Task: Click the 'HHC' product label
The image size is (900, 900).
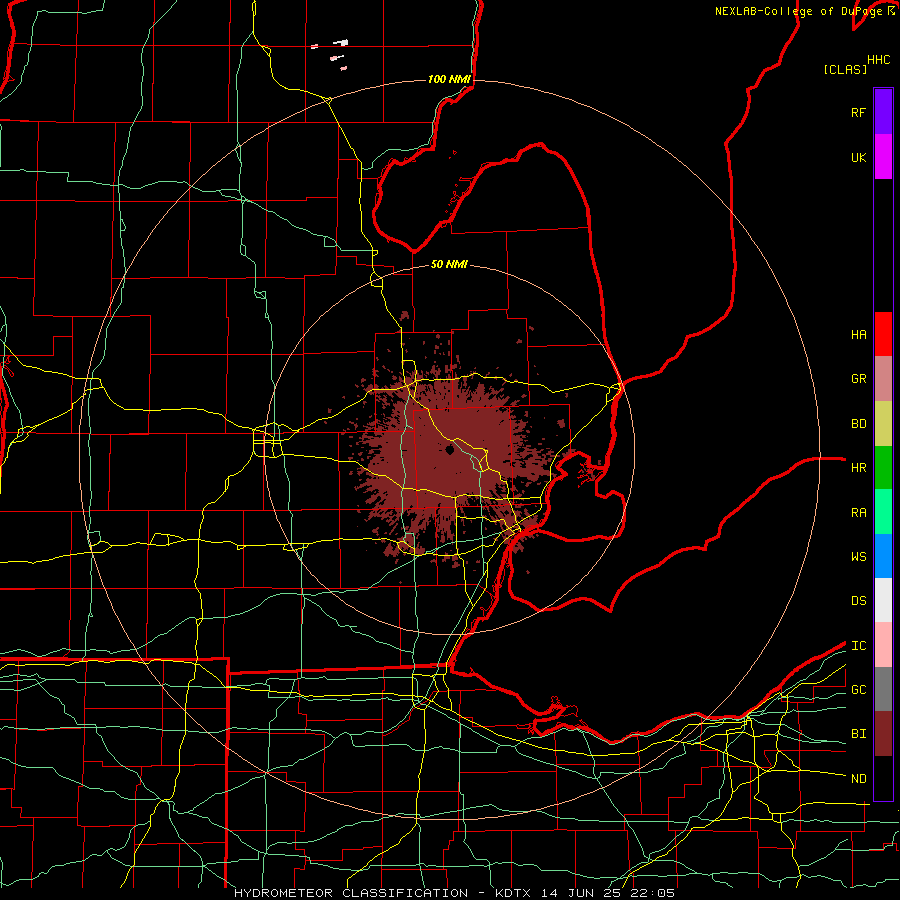Action: pyautogui.click(x=879, y=60)
